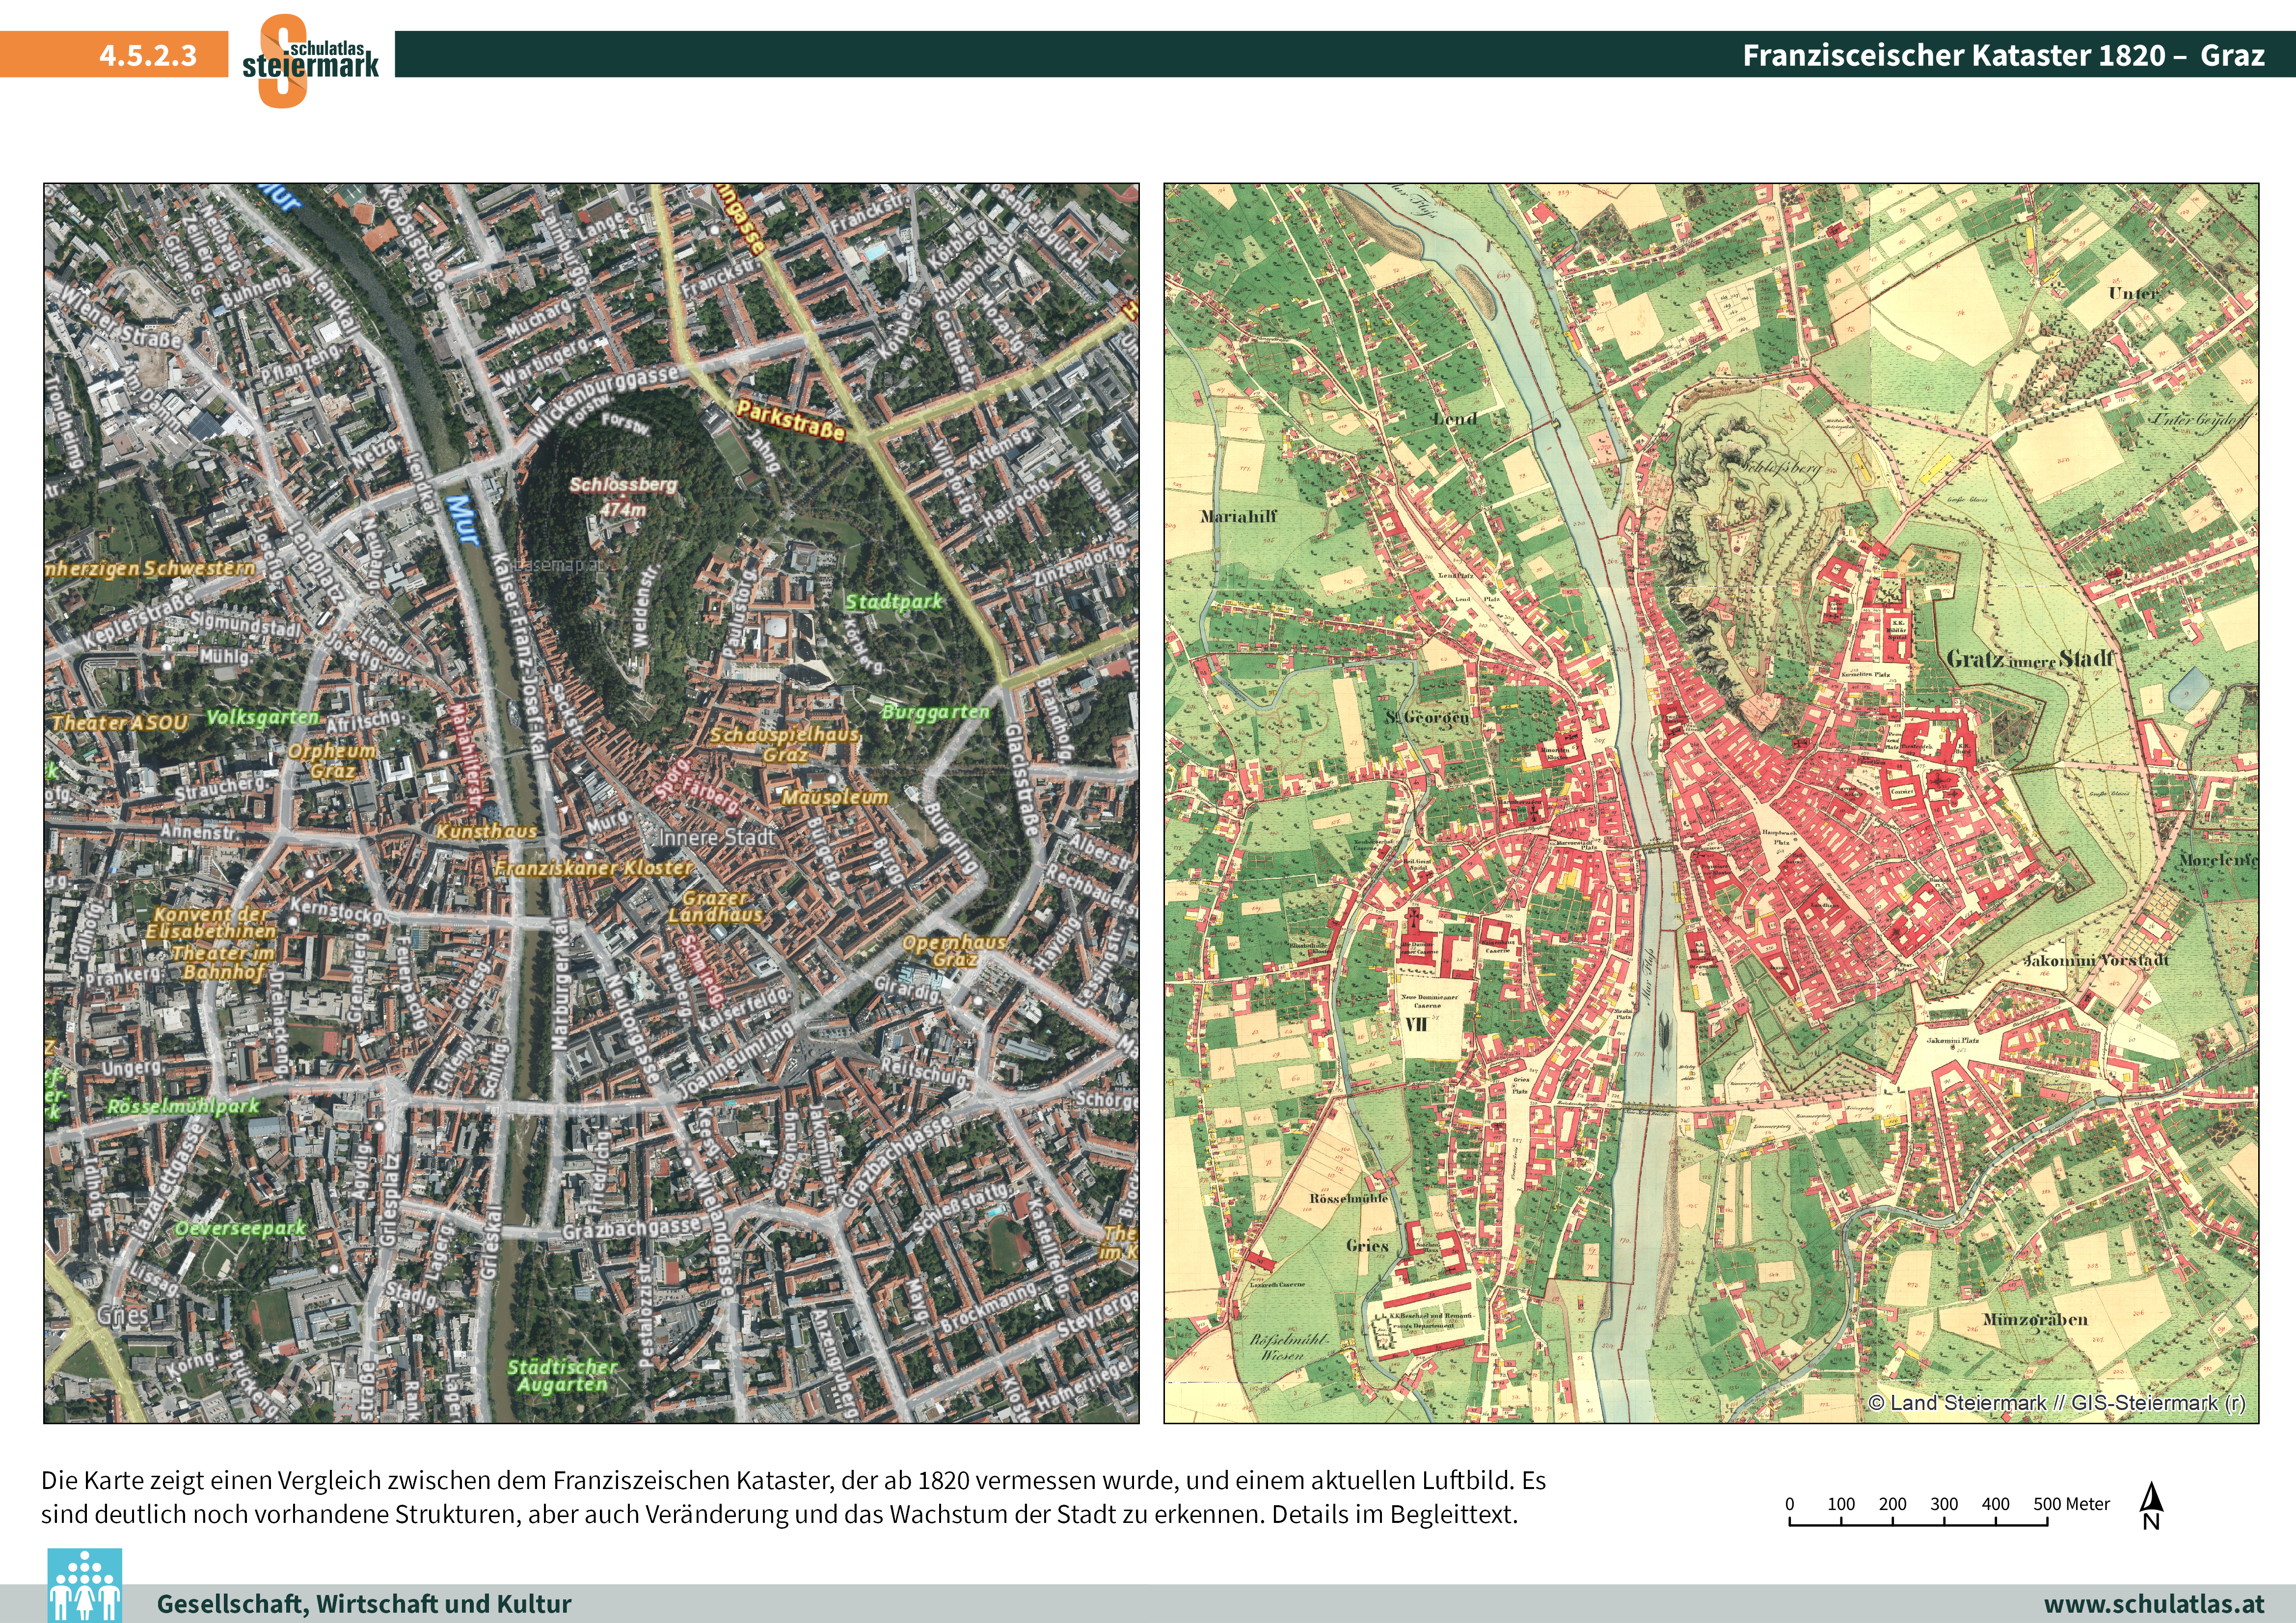Image resolution: width=2296 pixels, height=1623 pixels.
Task: Click the Parkstraße street label
Action: tap(790, 420)
